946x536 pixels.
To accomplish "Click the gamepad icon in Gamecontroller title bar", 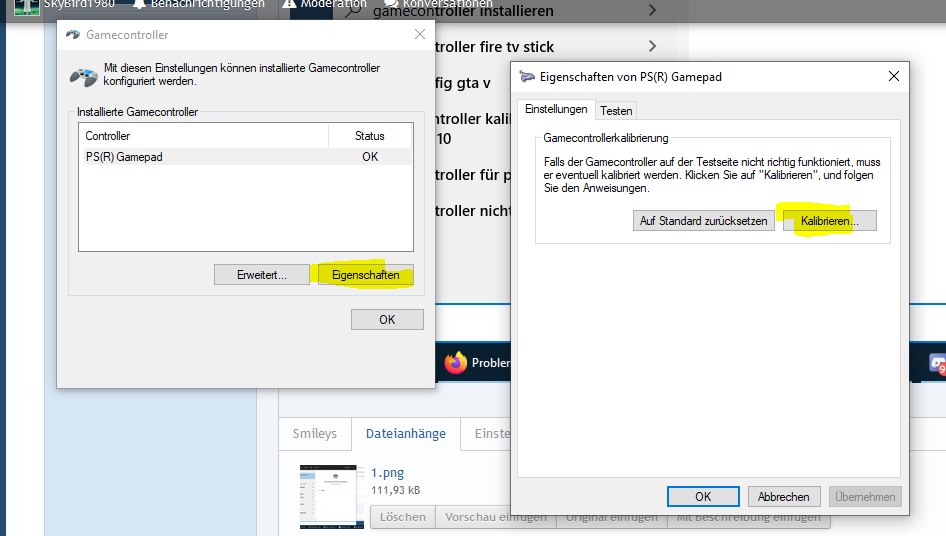I will click(73, 34).
